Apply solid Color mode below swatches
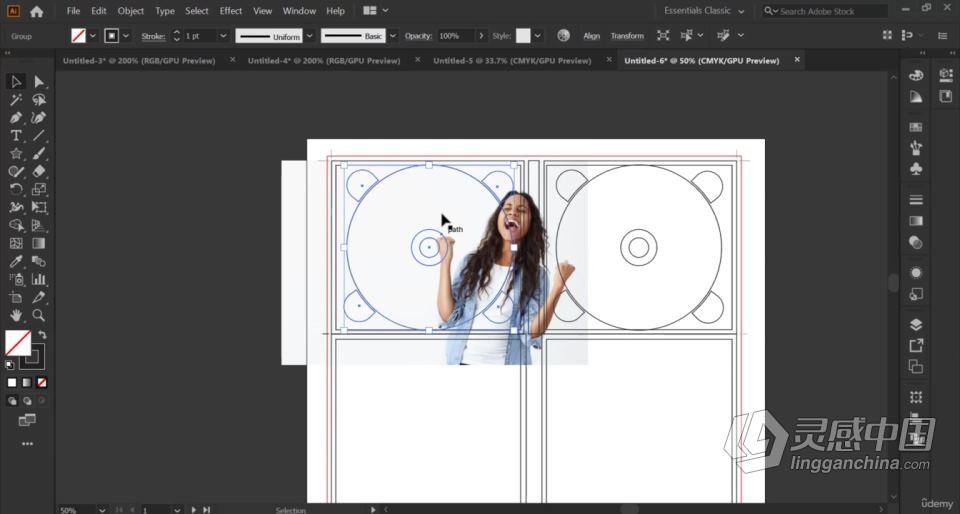This screenshot has height=514, width=960. [x=12, y=382]
